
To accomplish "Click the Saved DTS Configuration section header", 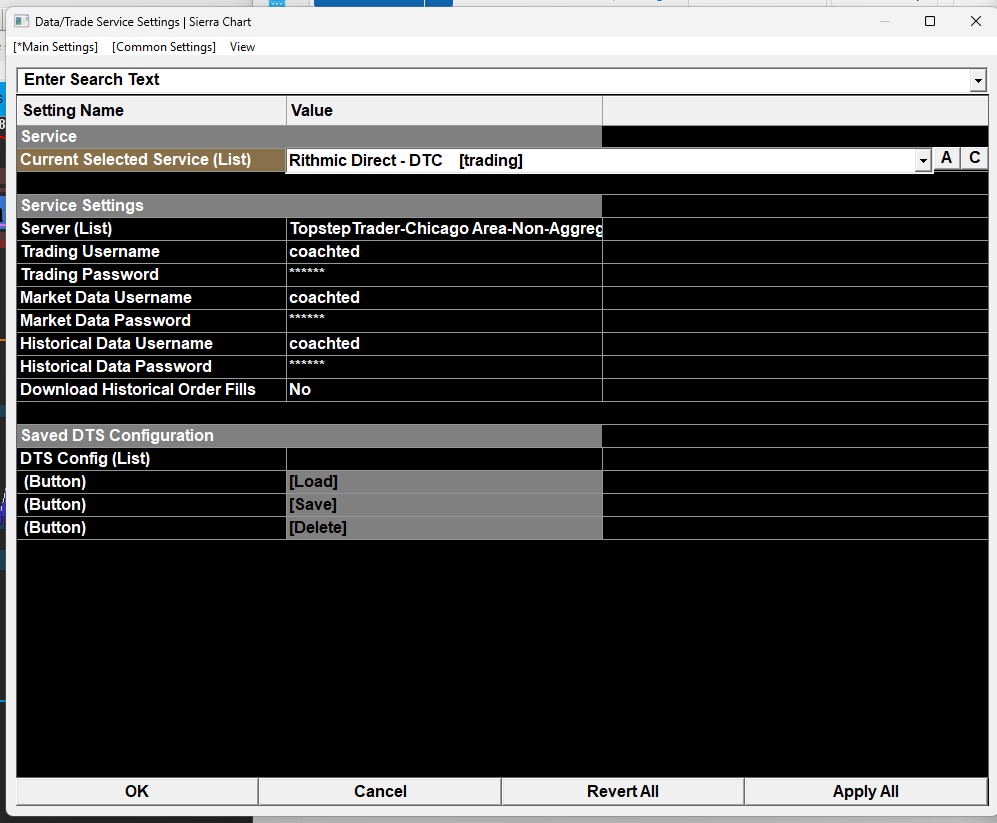I will (309, 436).
